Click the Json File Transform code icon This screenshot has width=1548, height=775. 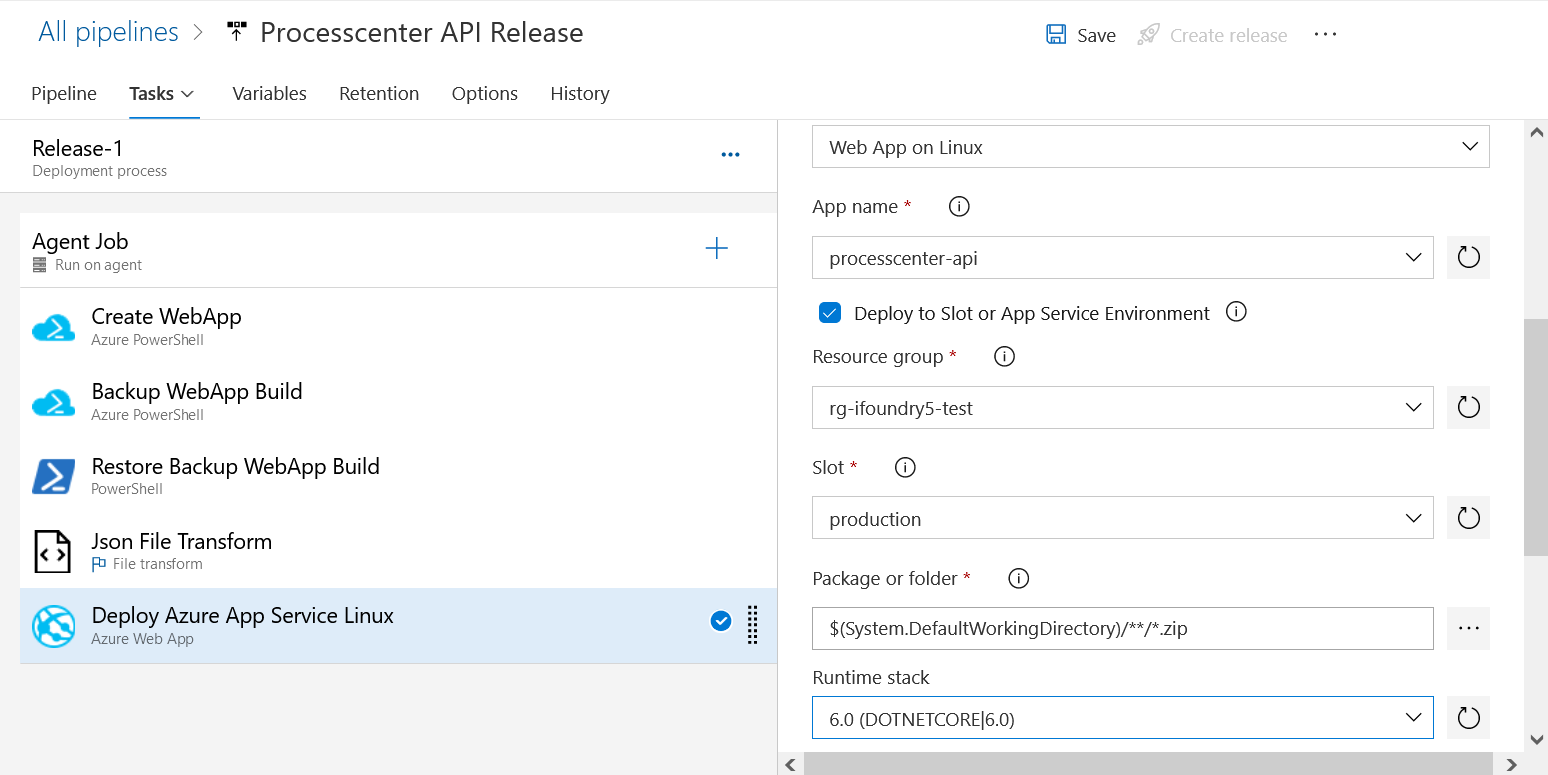coord(53,551)
